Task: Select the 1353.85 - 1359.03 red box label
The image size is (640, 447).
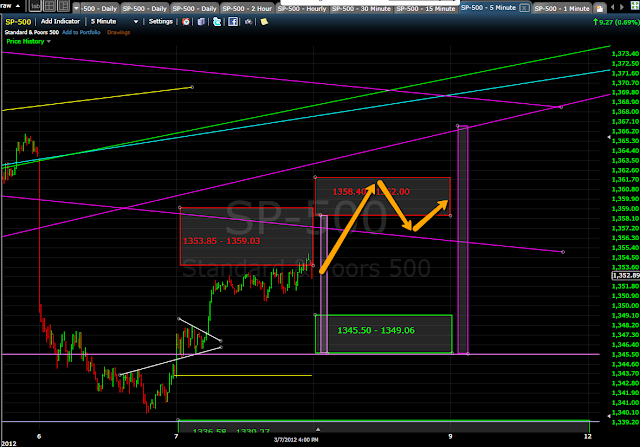Action: pyautogui.click(x=221, y=241)
